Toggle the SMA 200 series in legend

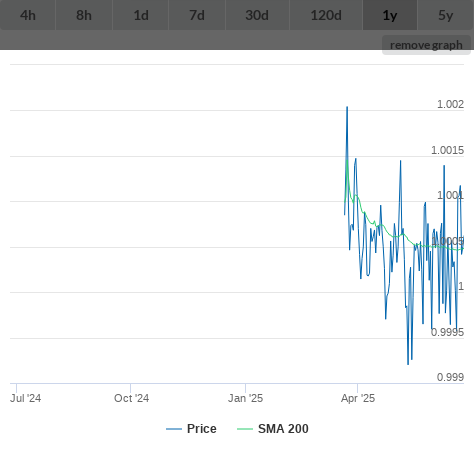click(x=273, y=429)
